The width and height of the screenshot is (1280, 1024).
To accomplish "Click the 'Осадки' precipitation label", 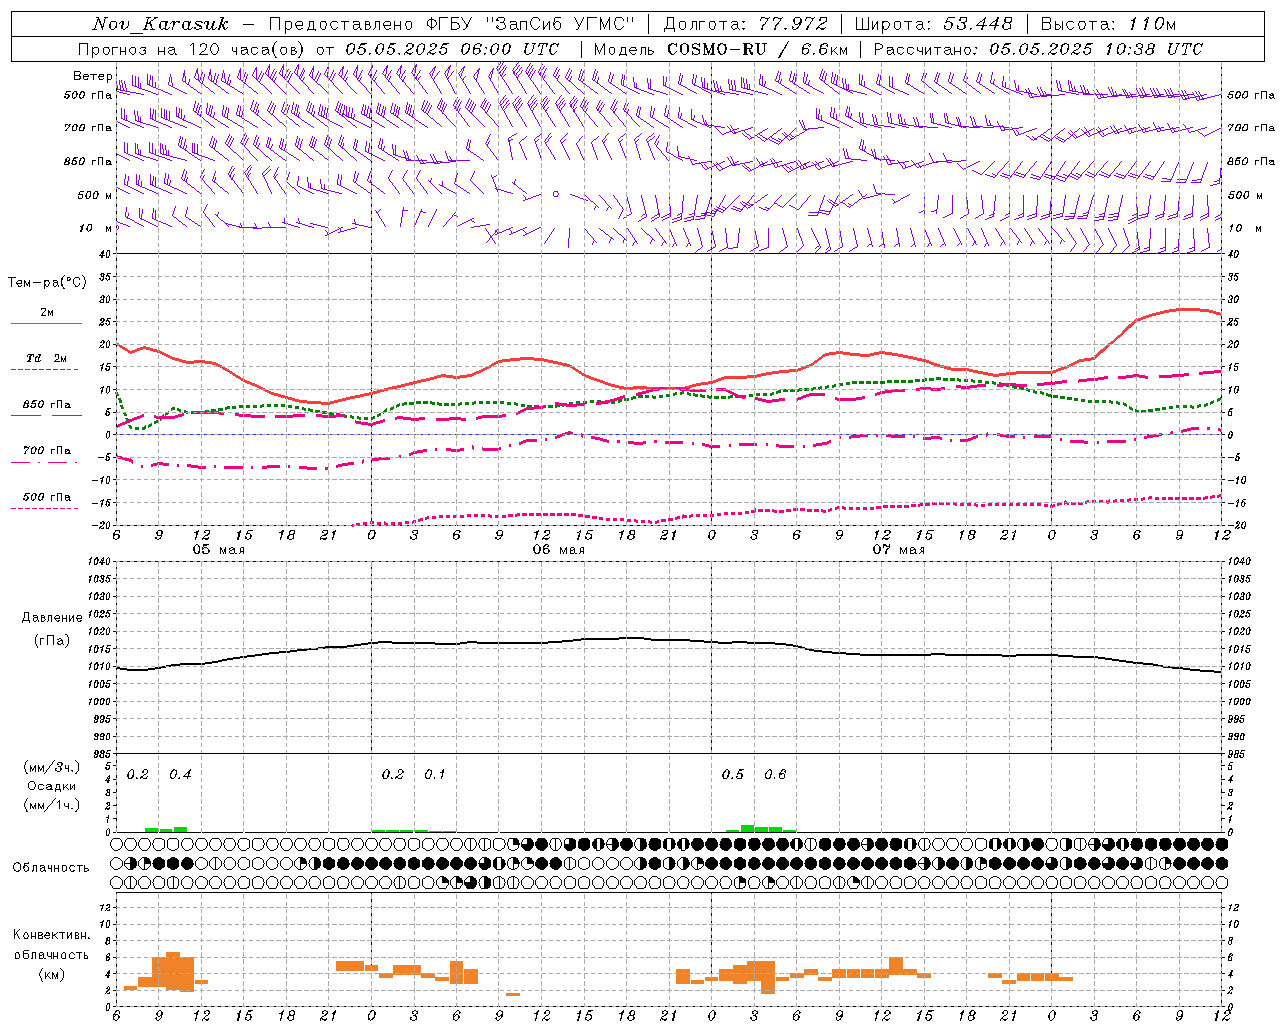I will (x=52, y=786).
